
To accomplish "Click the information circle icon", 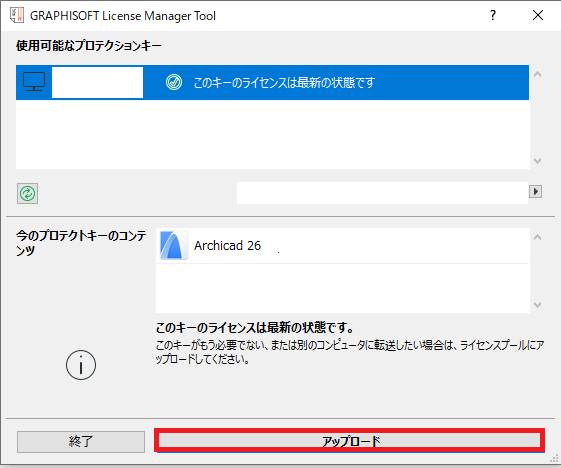I will [x=81, y=365].
